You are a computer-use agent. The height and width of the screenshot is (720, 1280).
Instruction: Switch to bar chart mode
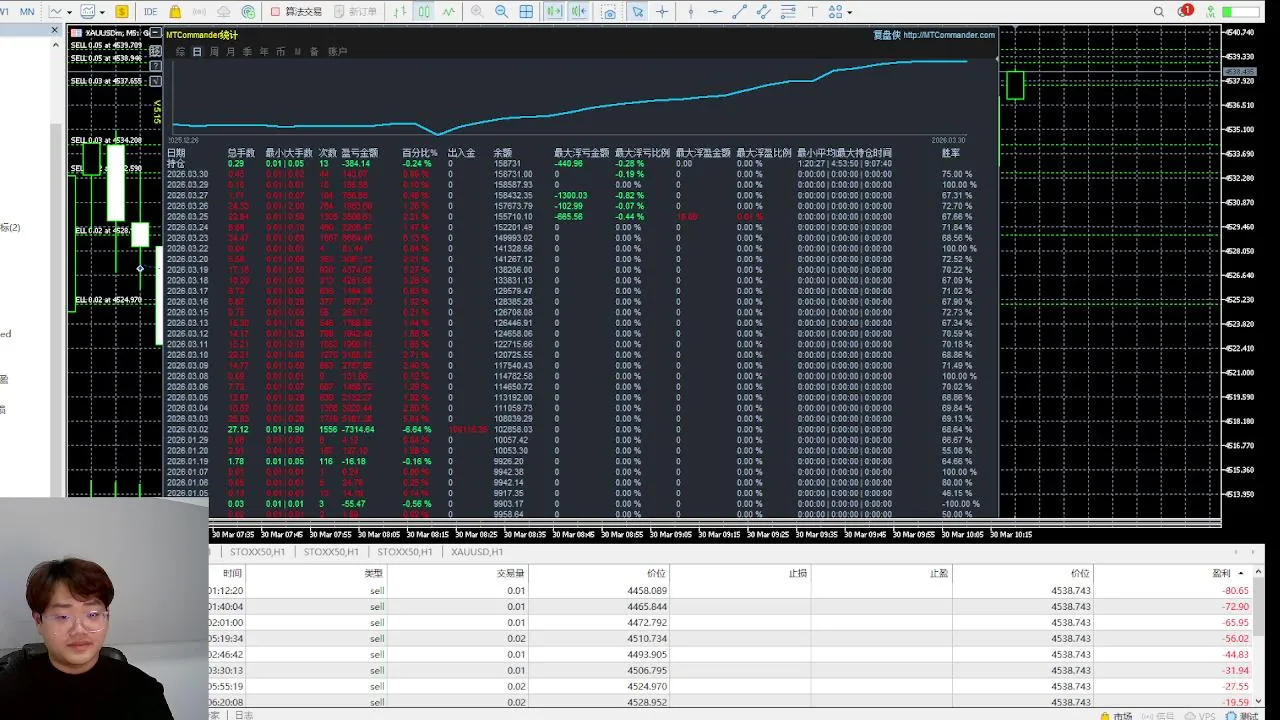[x=400, y=12]
